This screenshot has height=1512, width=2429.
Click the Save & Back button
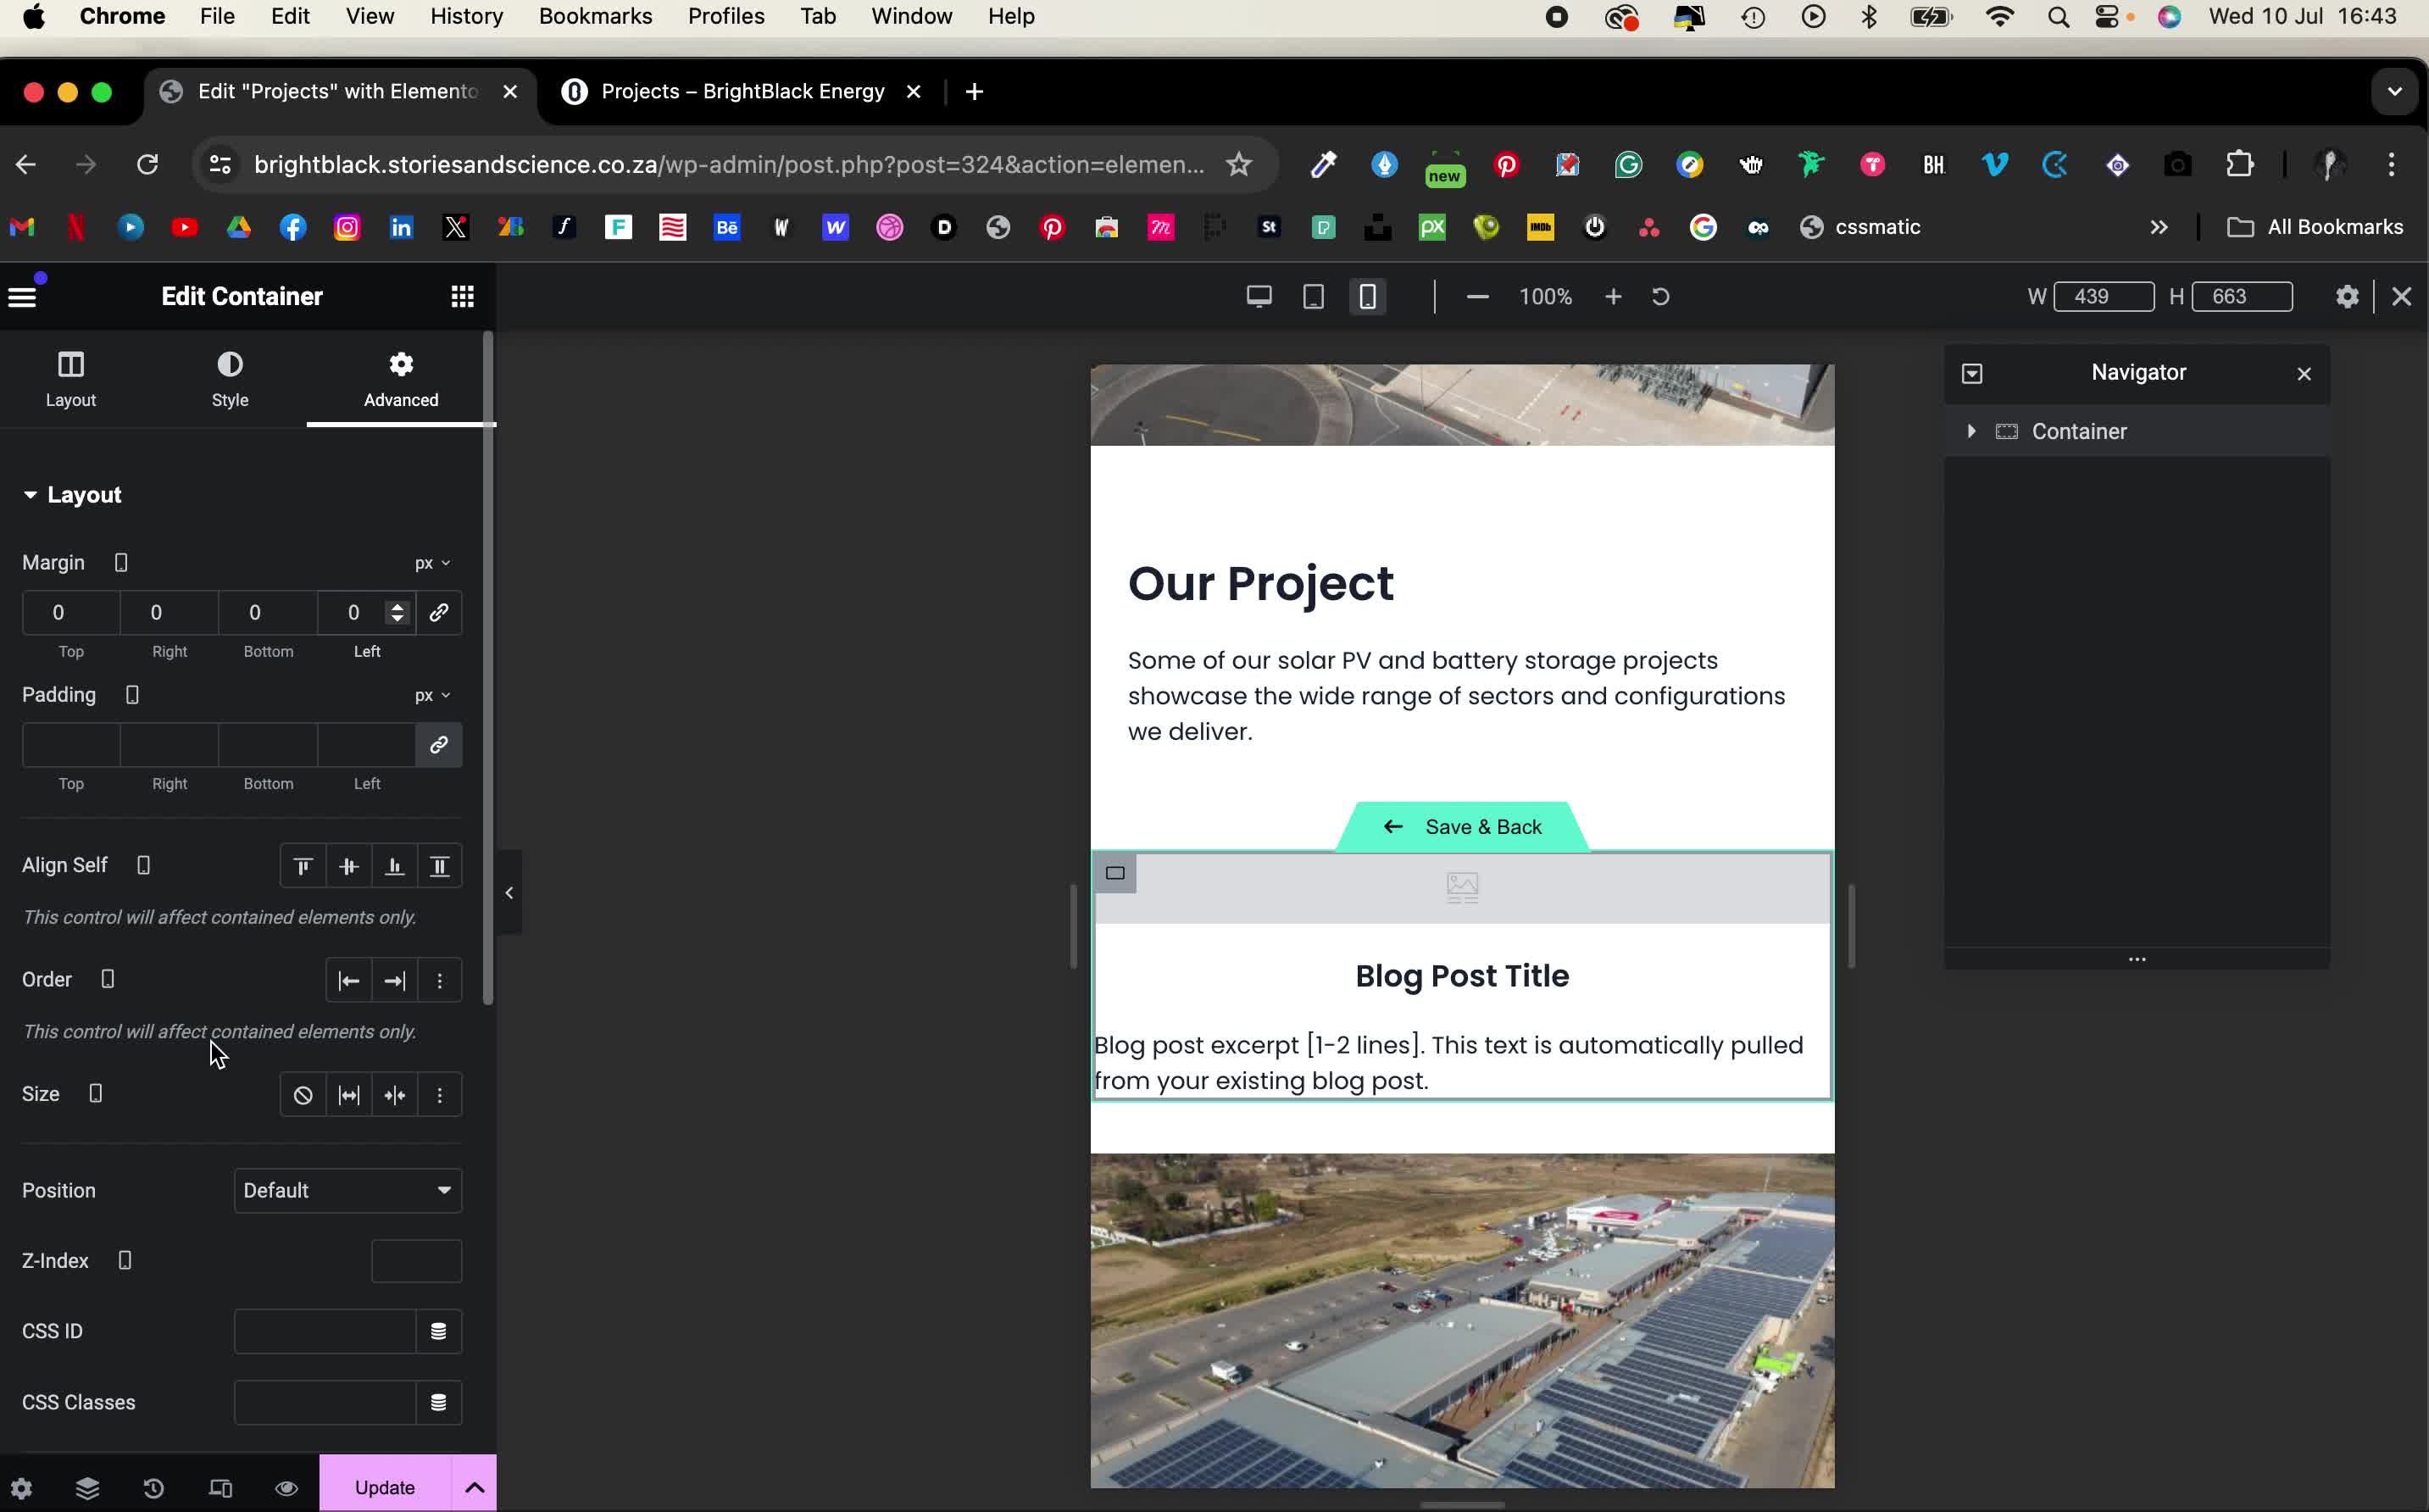pos(1462,827)
